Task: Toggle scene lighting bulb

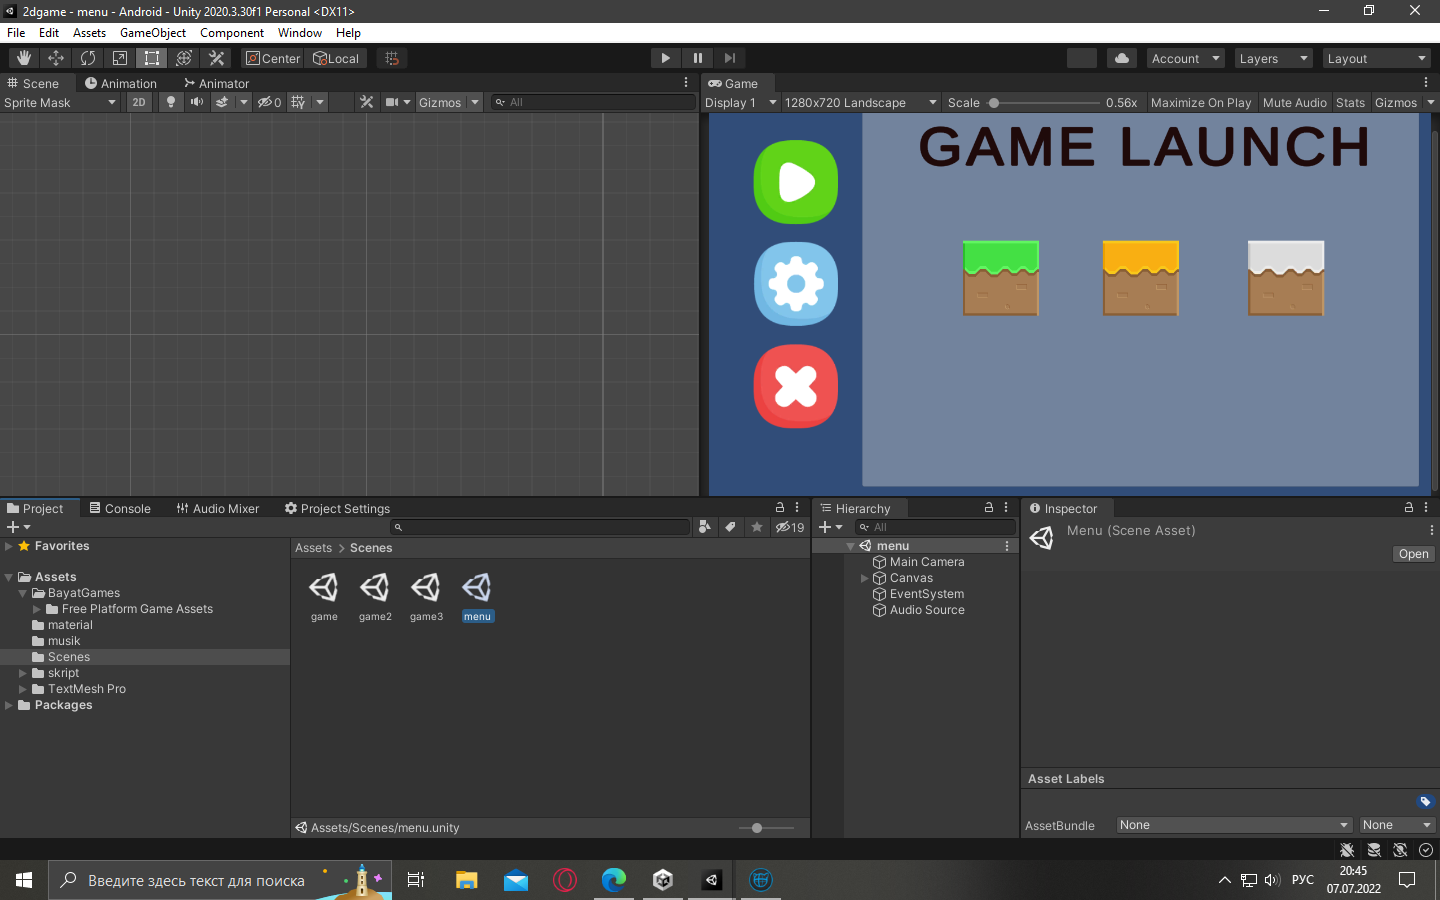Action: [x=171, y=102]
